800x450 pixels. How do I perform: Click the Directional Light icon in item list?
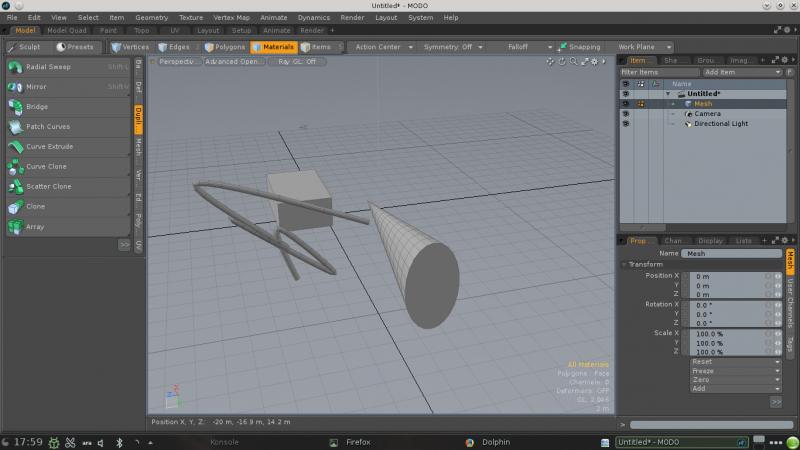(x=688, y=123)
